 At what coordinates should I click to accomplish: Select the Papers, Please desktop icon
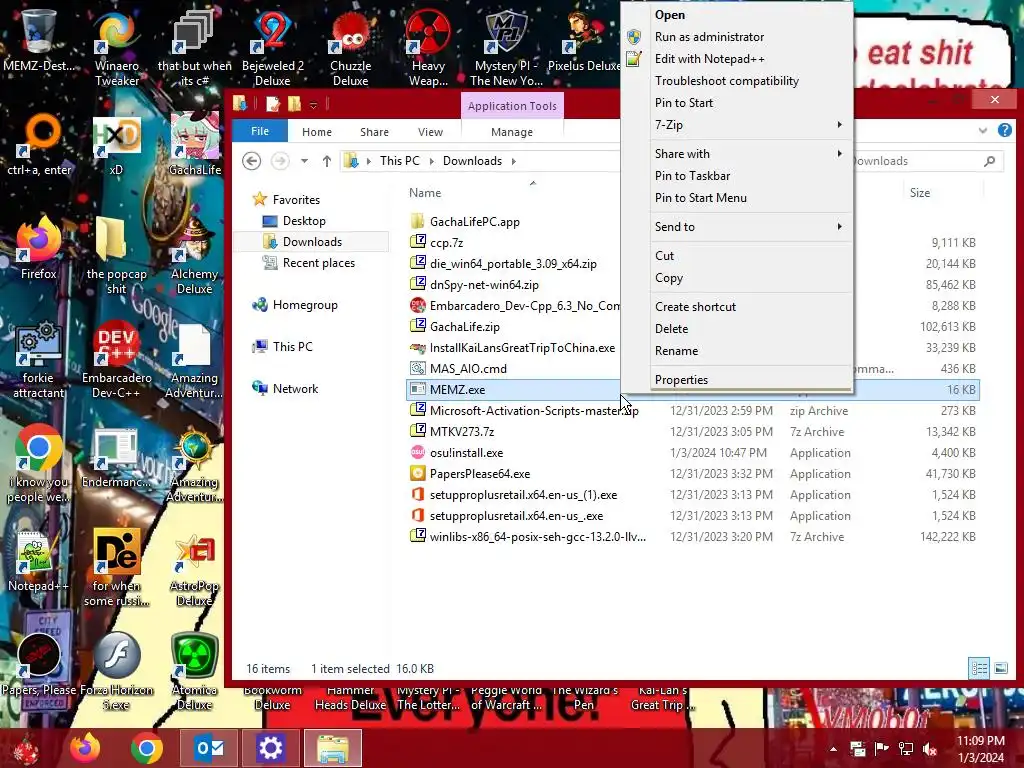[39, 665]
